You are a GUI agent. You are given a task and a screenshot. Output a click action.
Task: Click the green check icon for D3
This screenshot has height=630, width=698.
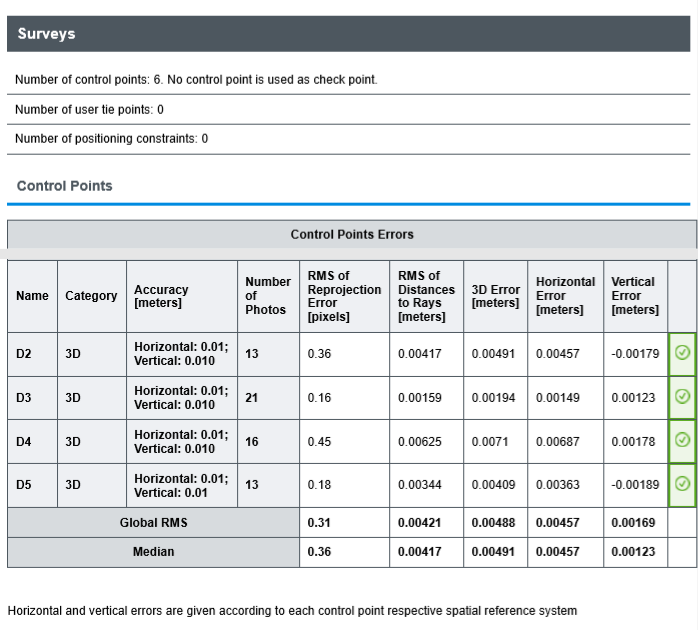682,397
